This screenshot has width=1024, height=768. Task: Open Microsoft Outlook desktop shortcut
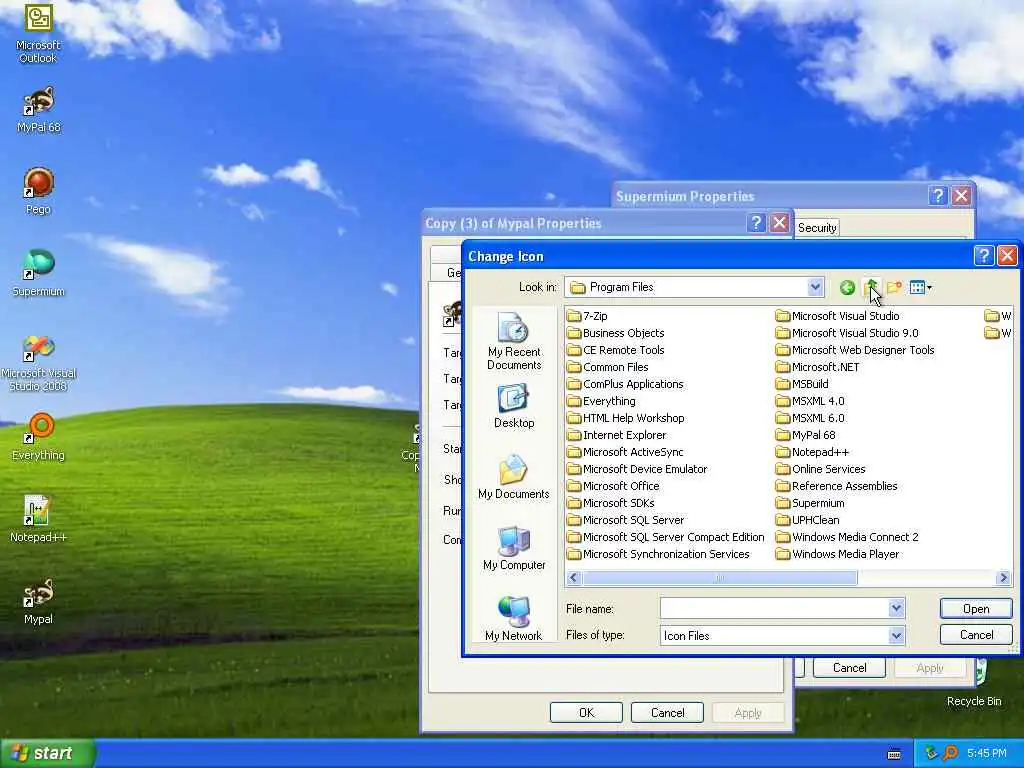(38, 33)
